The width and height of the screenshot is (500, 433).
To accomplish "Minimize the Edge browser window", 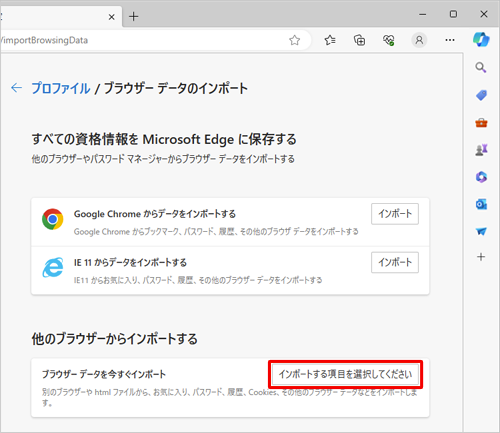I will 423,14.
